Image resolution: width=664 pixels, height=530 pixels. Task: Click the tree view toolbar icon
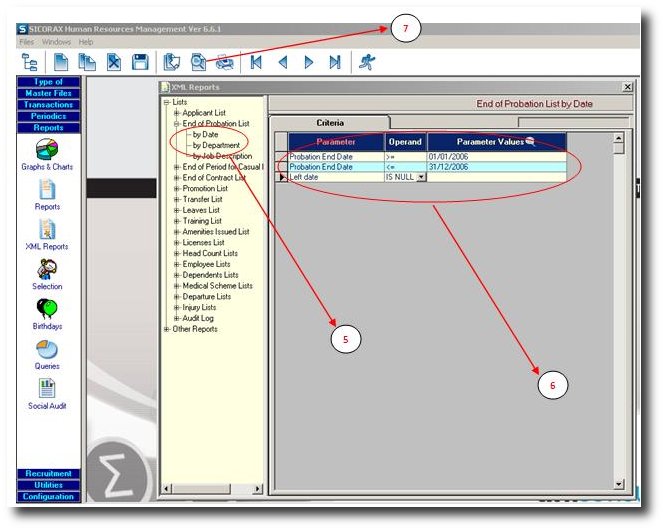click(29, 62)
